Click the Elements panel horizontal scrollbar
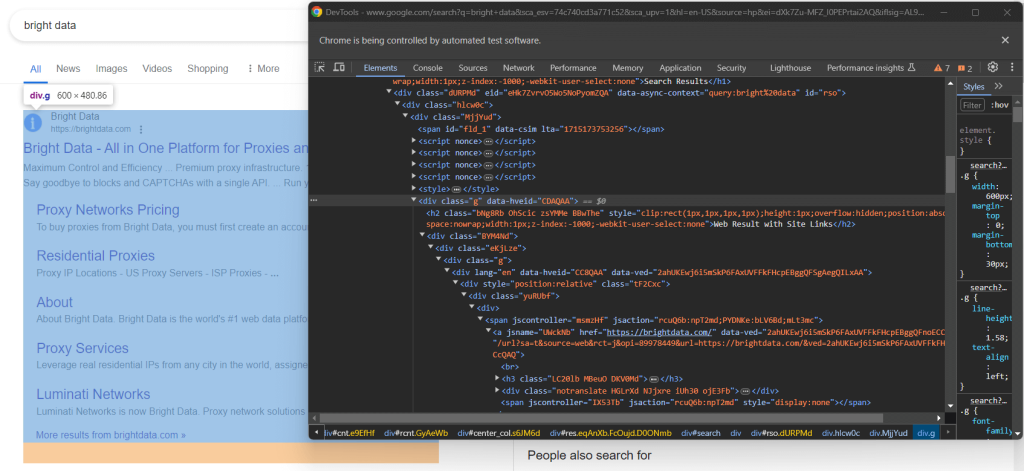This screenshot has height=471, width=1024. [600, 417]
